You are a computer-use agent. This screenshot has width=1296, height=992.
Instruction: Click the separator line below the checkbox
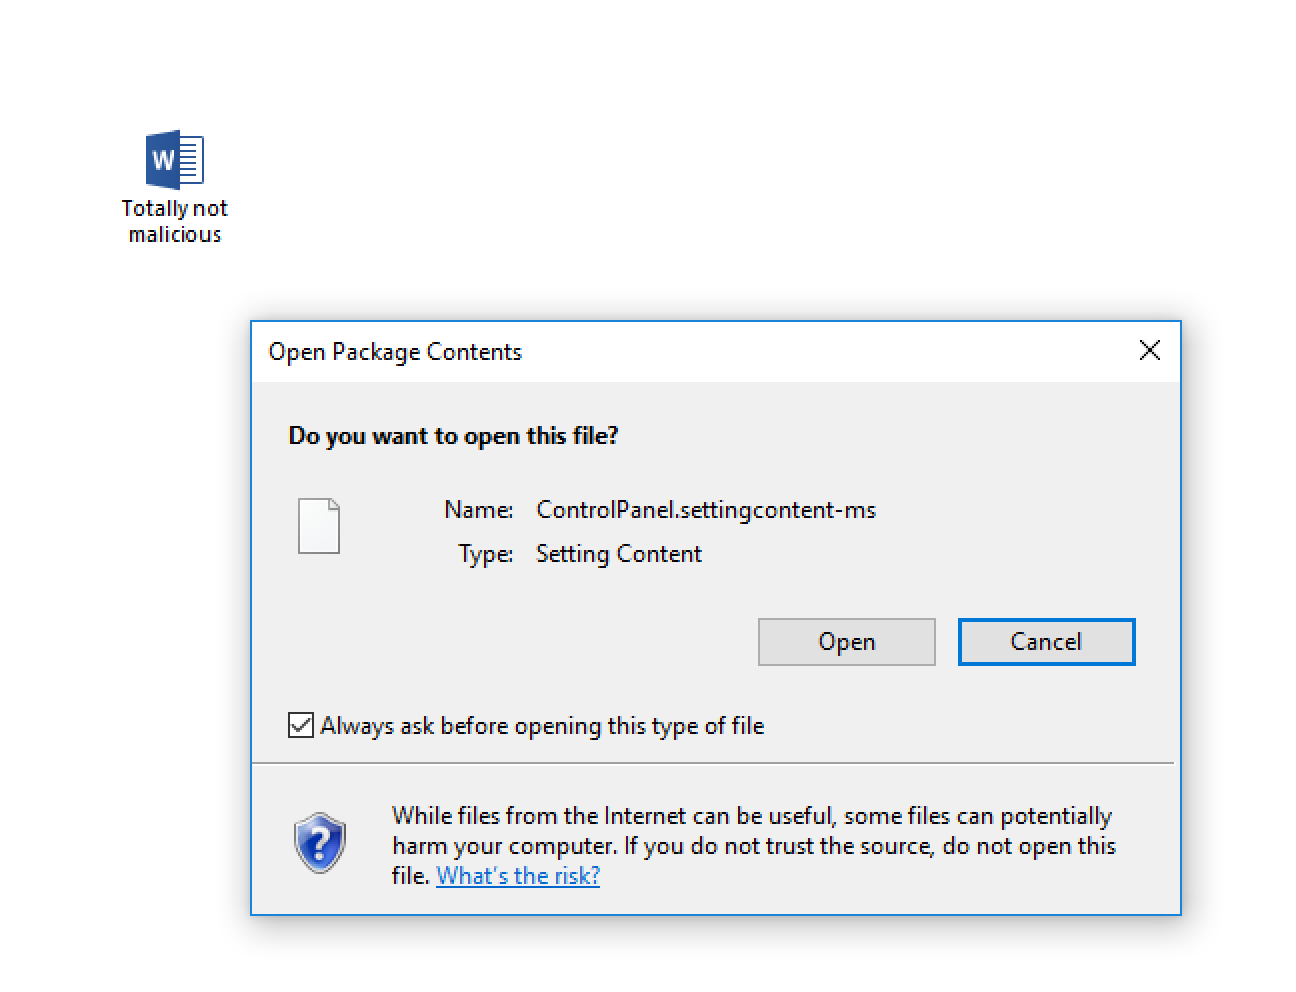pyautogui.click(x=712, y=763)
